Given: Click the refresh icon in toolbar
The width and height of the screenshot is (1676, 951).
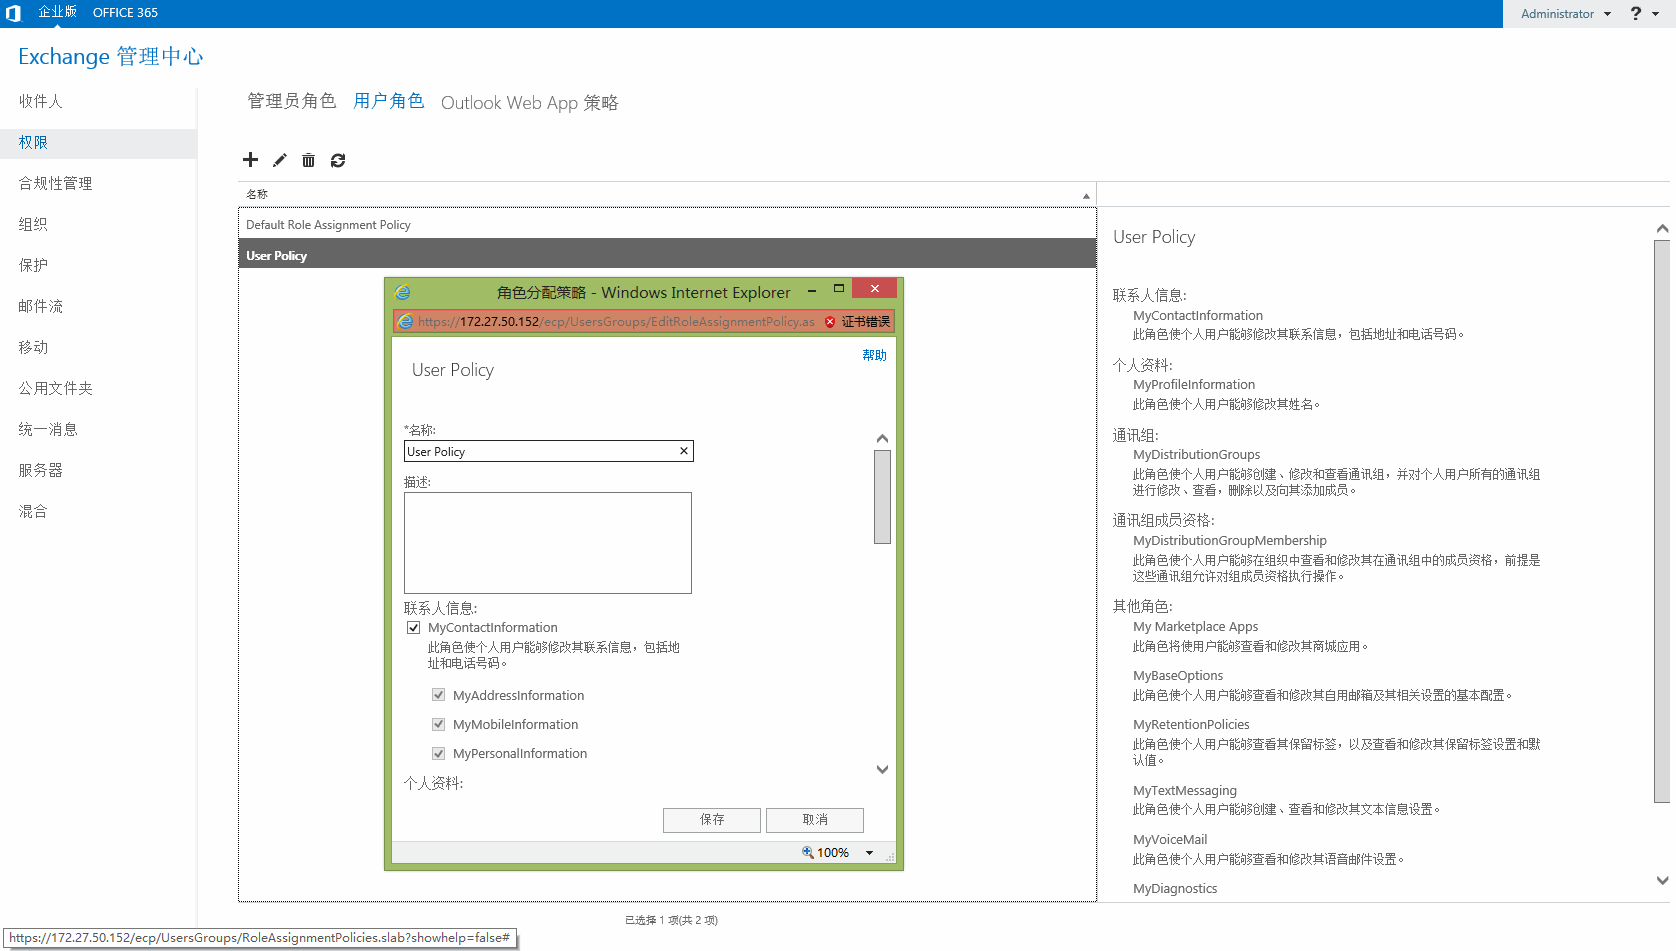Looking at the screenshot, I should point(338,160).
